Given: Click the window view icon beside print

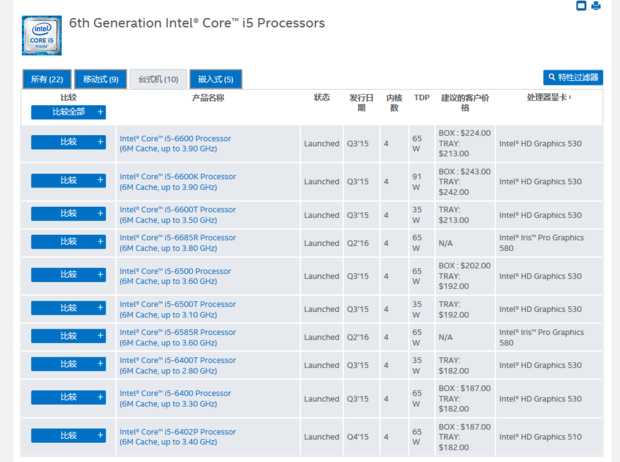Looking at the screenshot, I should (x=581, y=6).
